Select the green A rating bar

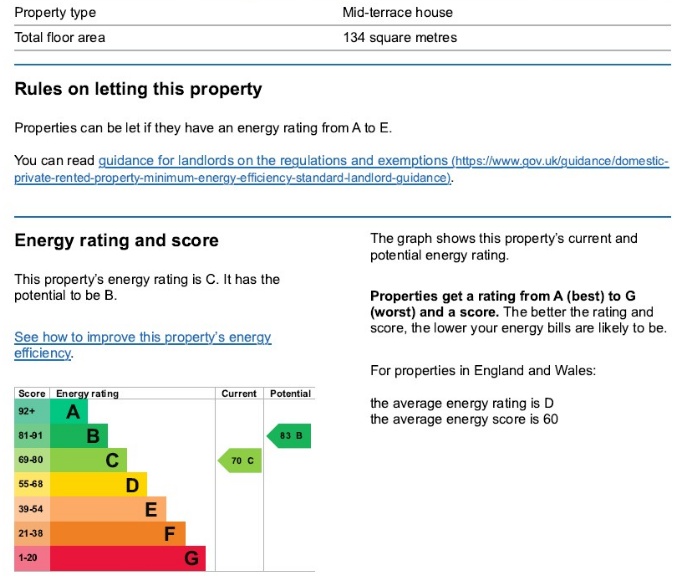point(69,412)
